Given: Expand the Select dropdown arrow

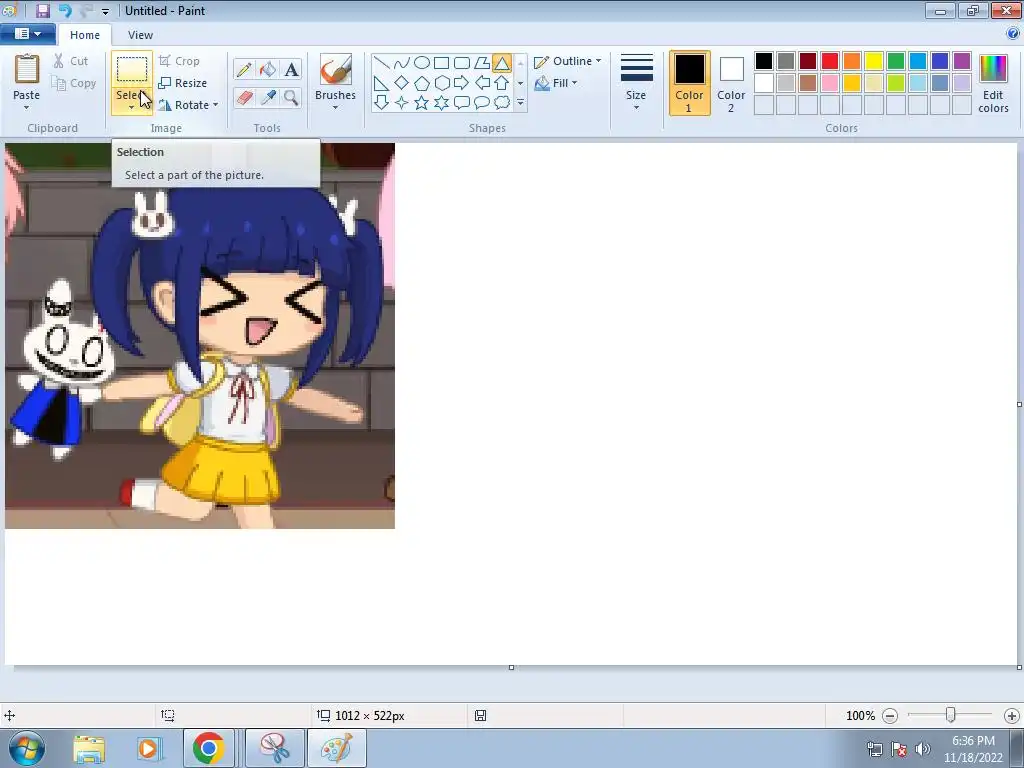Looking at the screenshot, I should pos(131,108).
